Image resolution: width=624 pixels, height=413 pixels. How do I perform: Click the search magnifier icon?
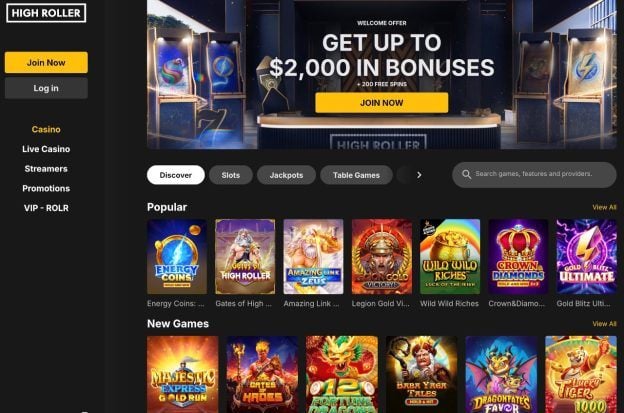[x=466, y=174]
